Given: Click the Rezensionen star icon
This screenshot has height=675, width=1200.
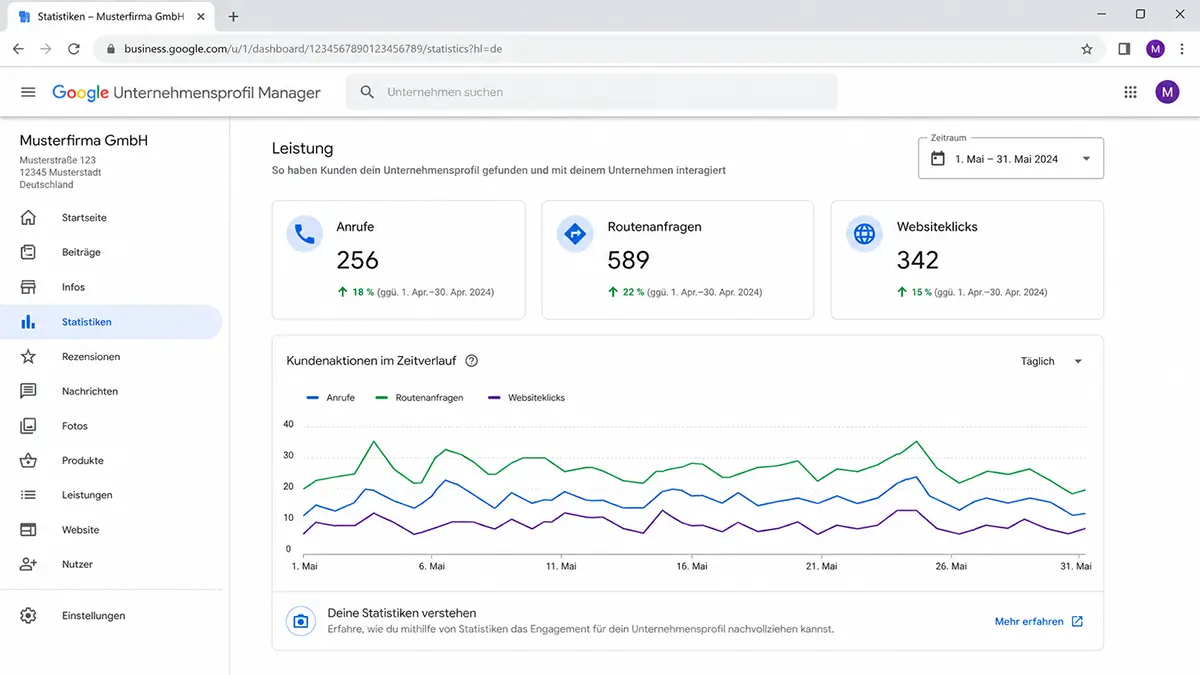Looking at the screenshot, I should click(x=28, y=357).
